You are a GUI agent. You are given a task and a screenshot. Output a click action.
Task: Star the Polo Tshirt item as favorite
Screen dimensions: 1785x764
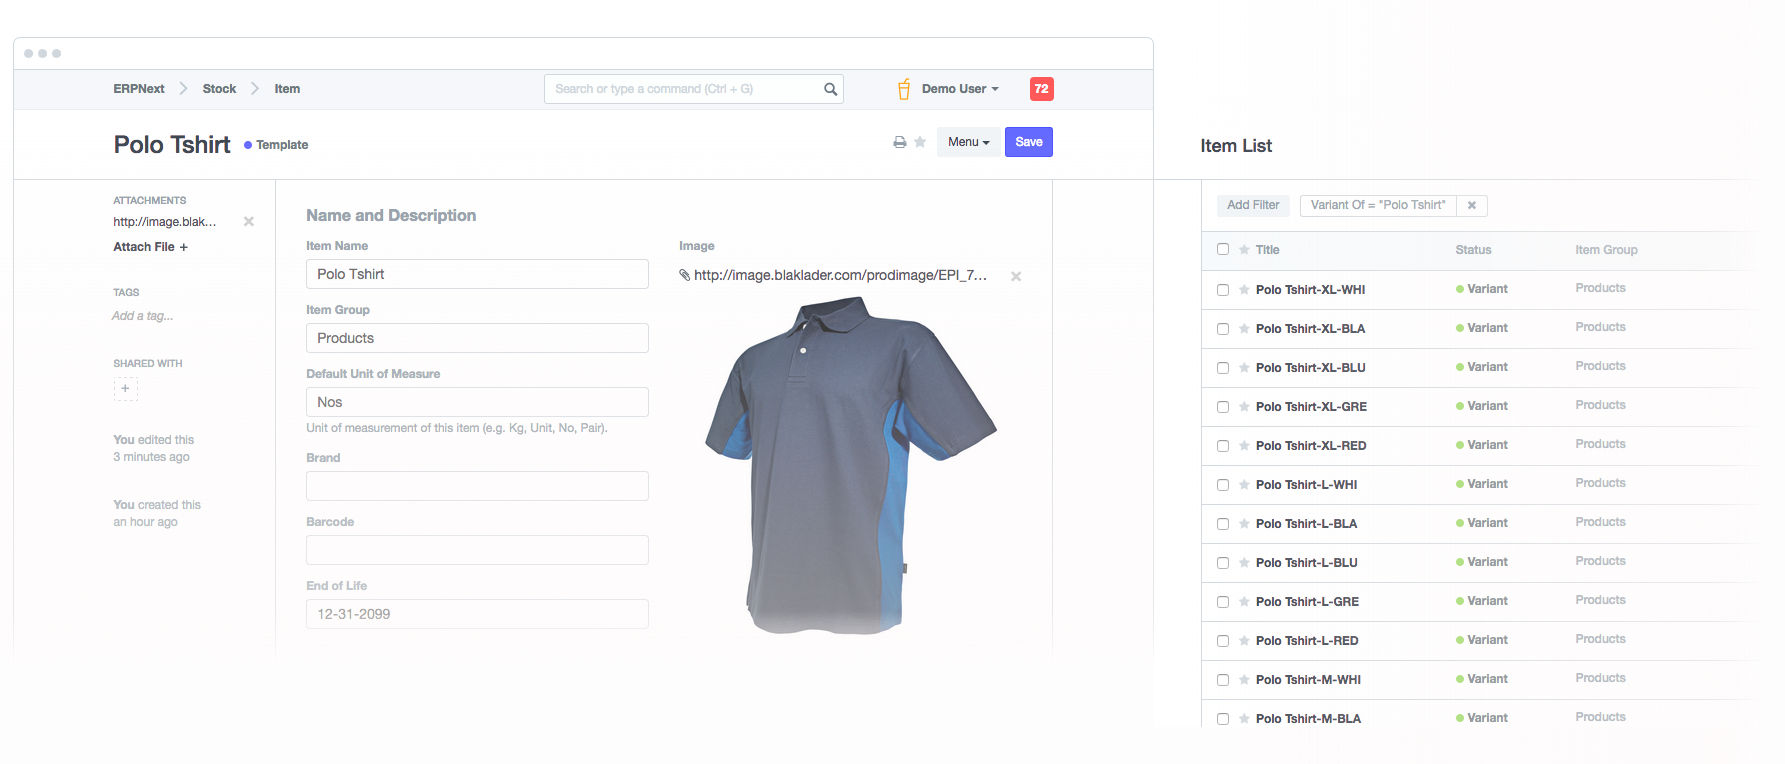[x=920, y=142]
